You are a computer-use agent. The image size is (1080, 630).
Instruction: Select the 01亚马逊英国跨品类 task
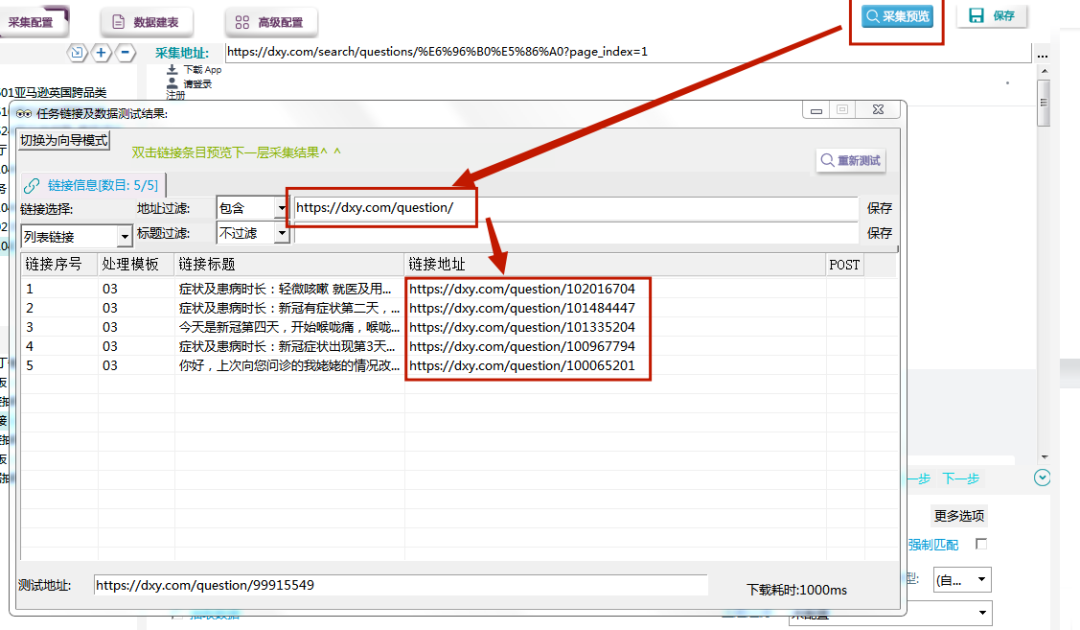(x=54, y=92)
